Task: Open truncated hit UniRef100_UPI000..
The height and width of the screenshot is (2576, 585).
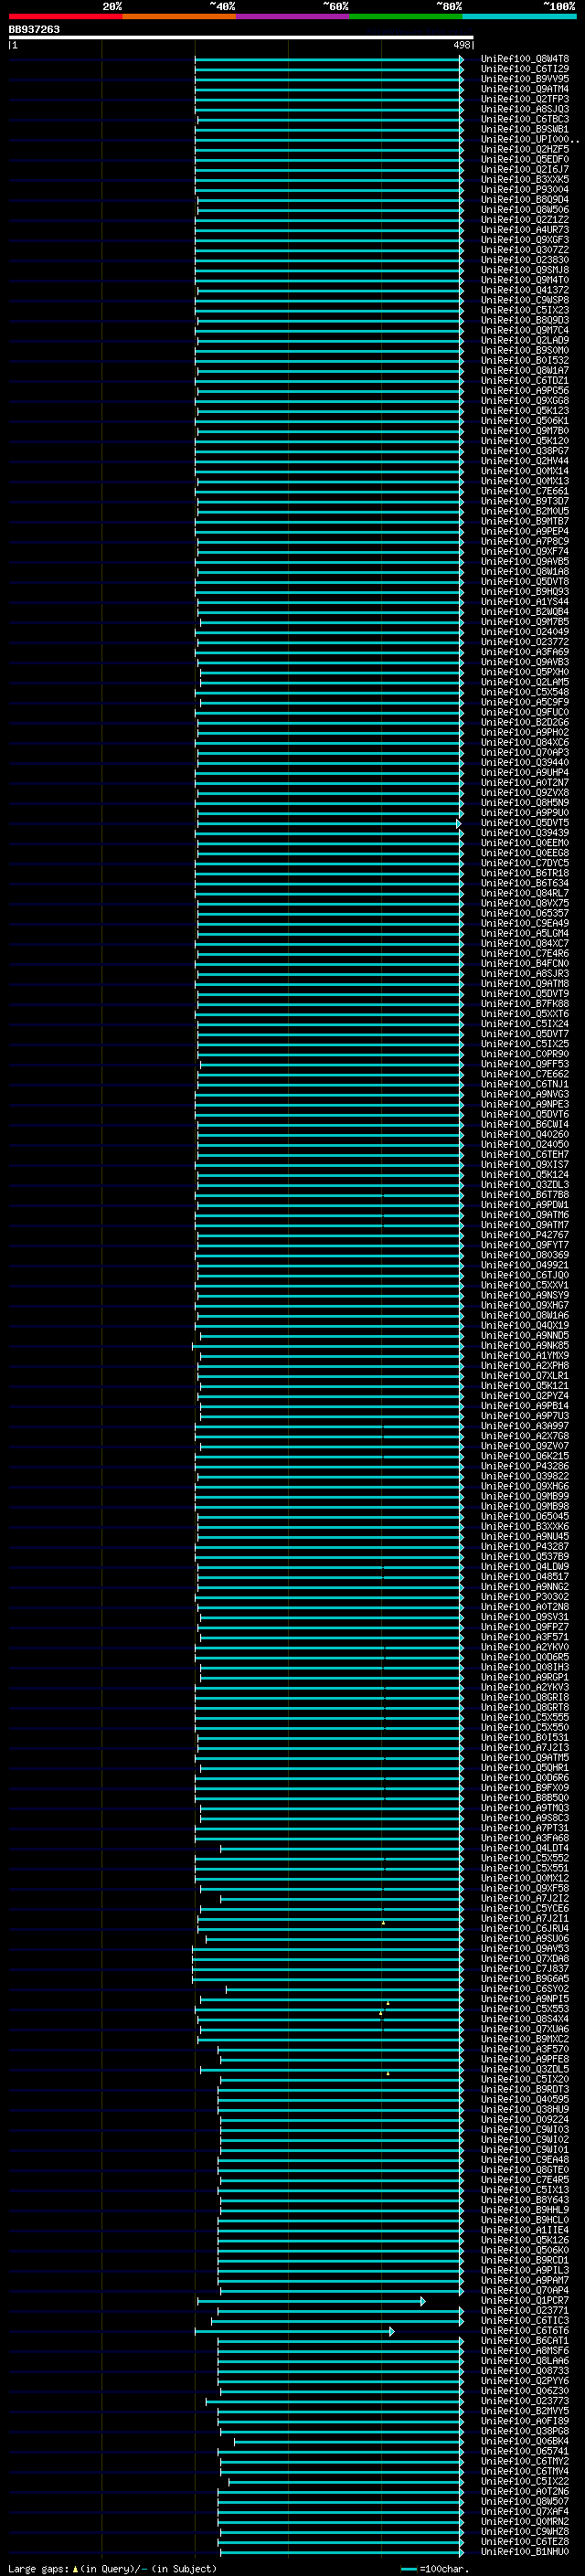Action: pyautogui.click(x=529, y=139)
